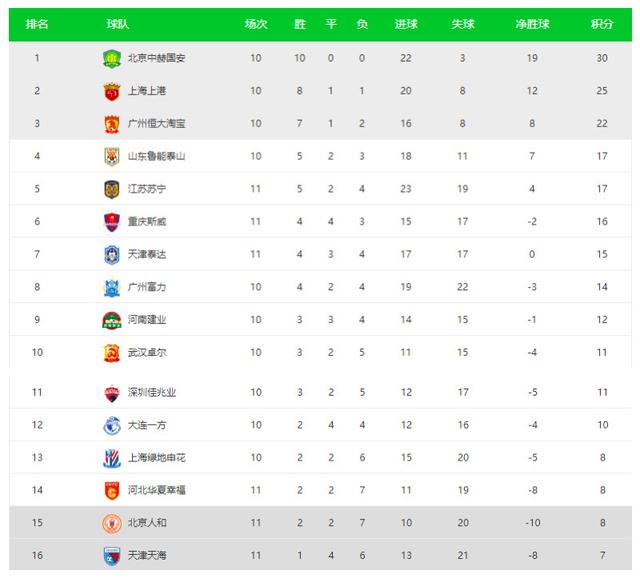Select the 大连一方 club logo
The image size is (640, 578).
111,425
